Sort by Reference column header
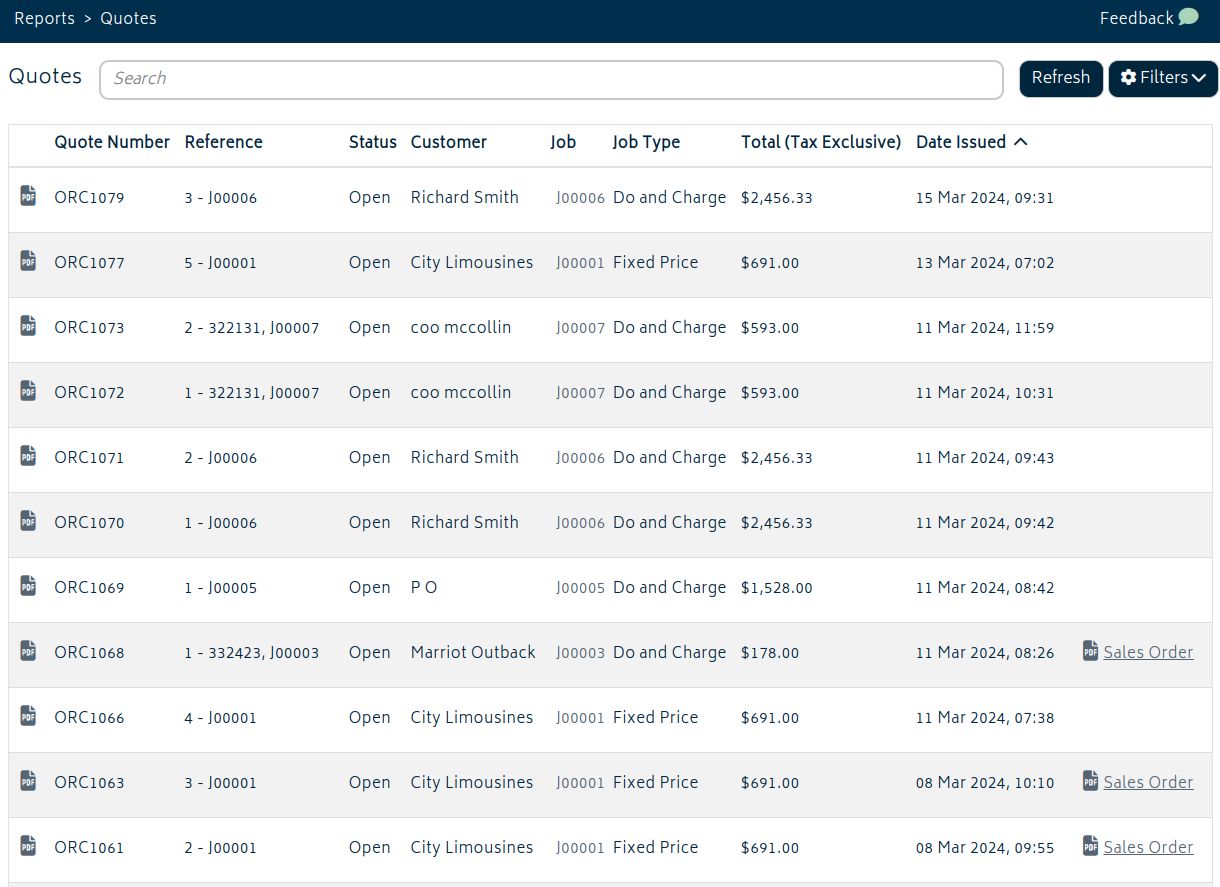The width and height of the screenshot is (1220, 887). [x=224, y=142]
